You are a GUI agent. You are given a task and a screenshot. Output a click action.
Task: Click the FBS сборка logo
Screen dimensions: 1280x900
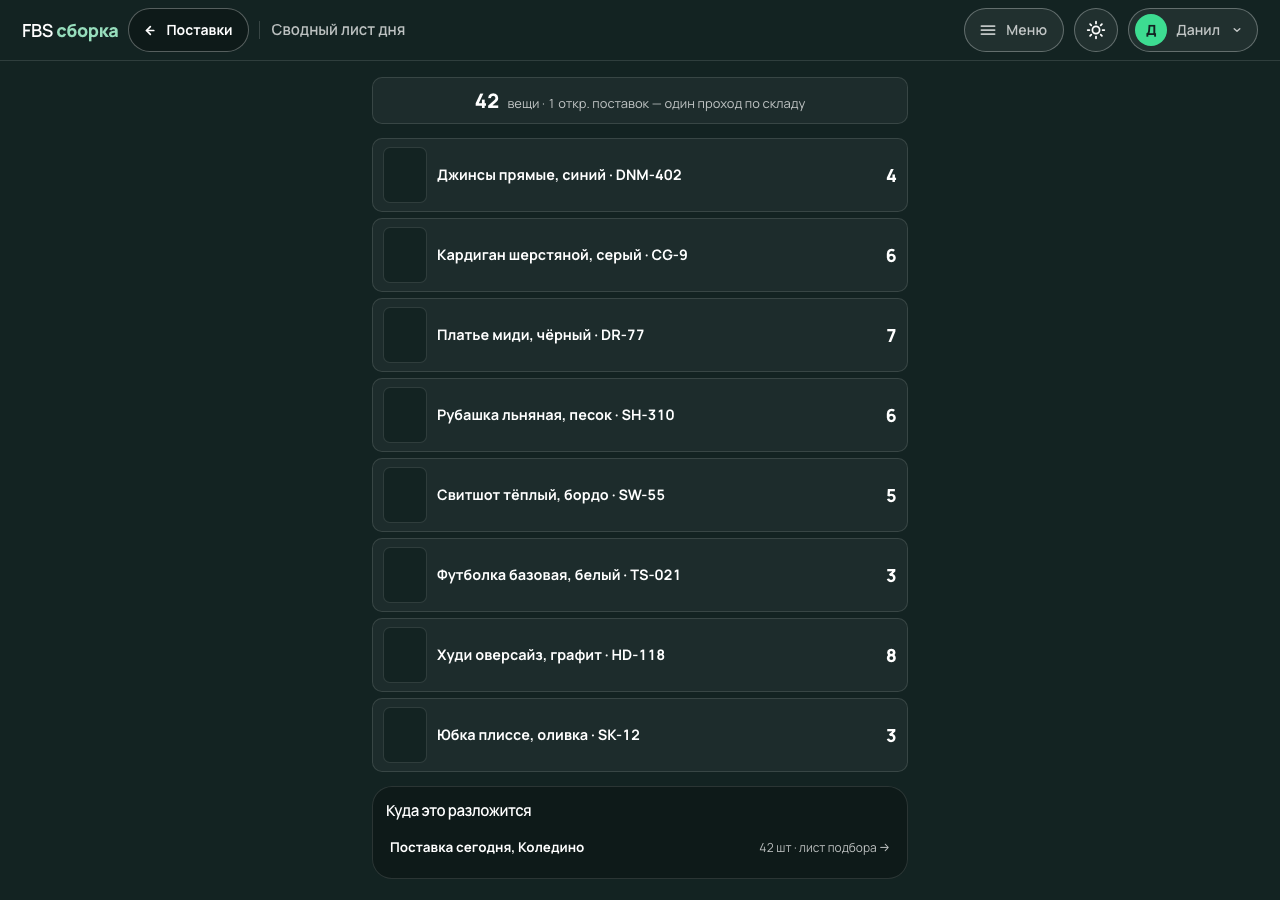70,30
